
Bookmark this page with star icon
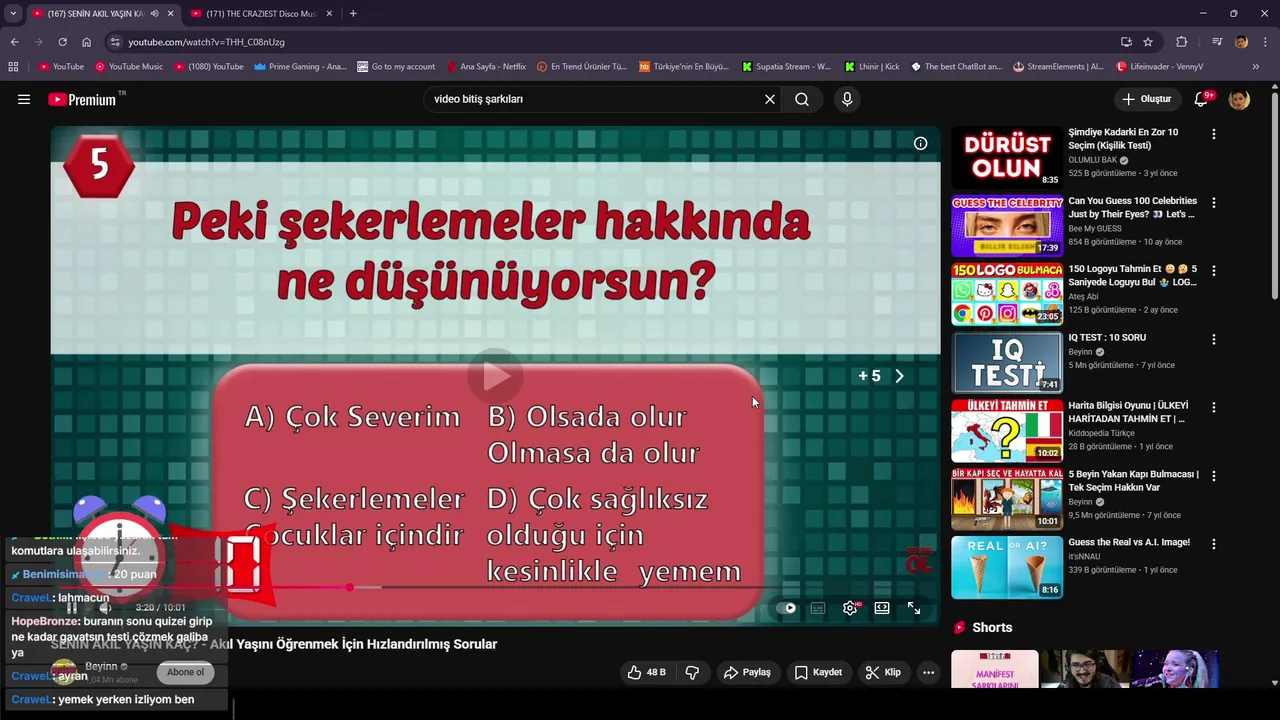point(1148,42)
